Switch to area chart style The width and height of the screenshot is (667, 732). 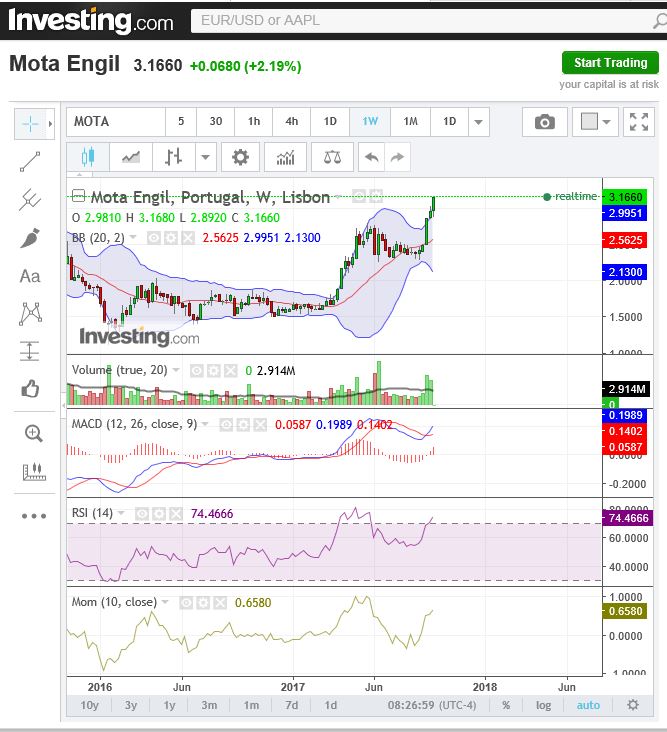(131, 157)
